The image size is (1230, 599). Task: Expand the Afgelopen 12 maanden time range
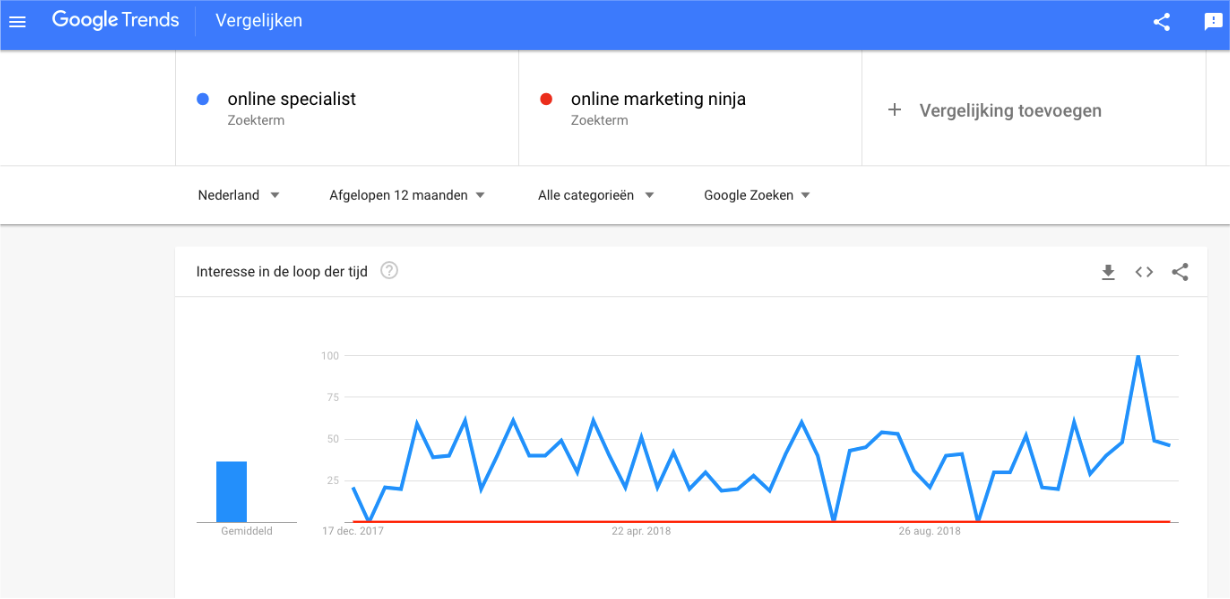click(x=407, y=195)
